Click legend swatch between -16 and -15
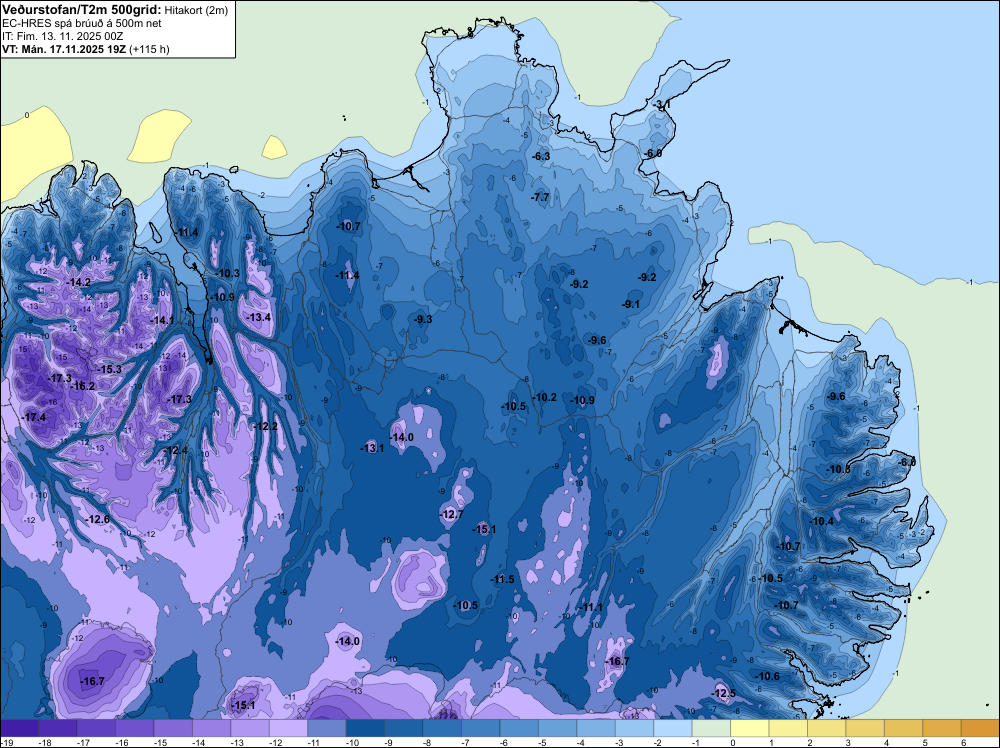 pos(135,728)
